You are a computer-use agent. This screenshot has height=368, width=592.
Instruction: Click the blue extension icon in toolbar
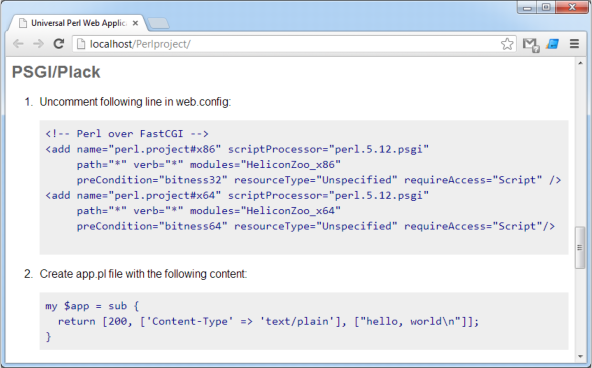pyautogui.click(x=552, y=44)
